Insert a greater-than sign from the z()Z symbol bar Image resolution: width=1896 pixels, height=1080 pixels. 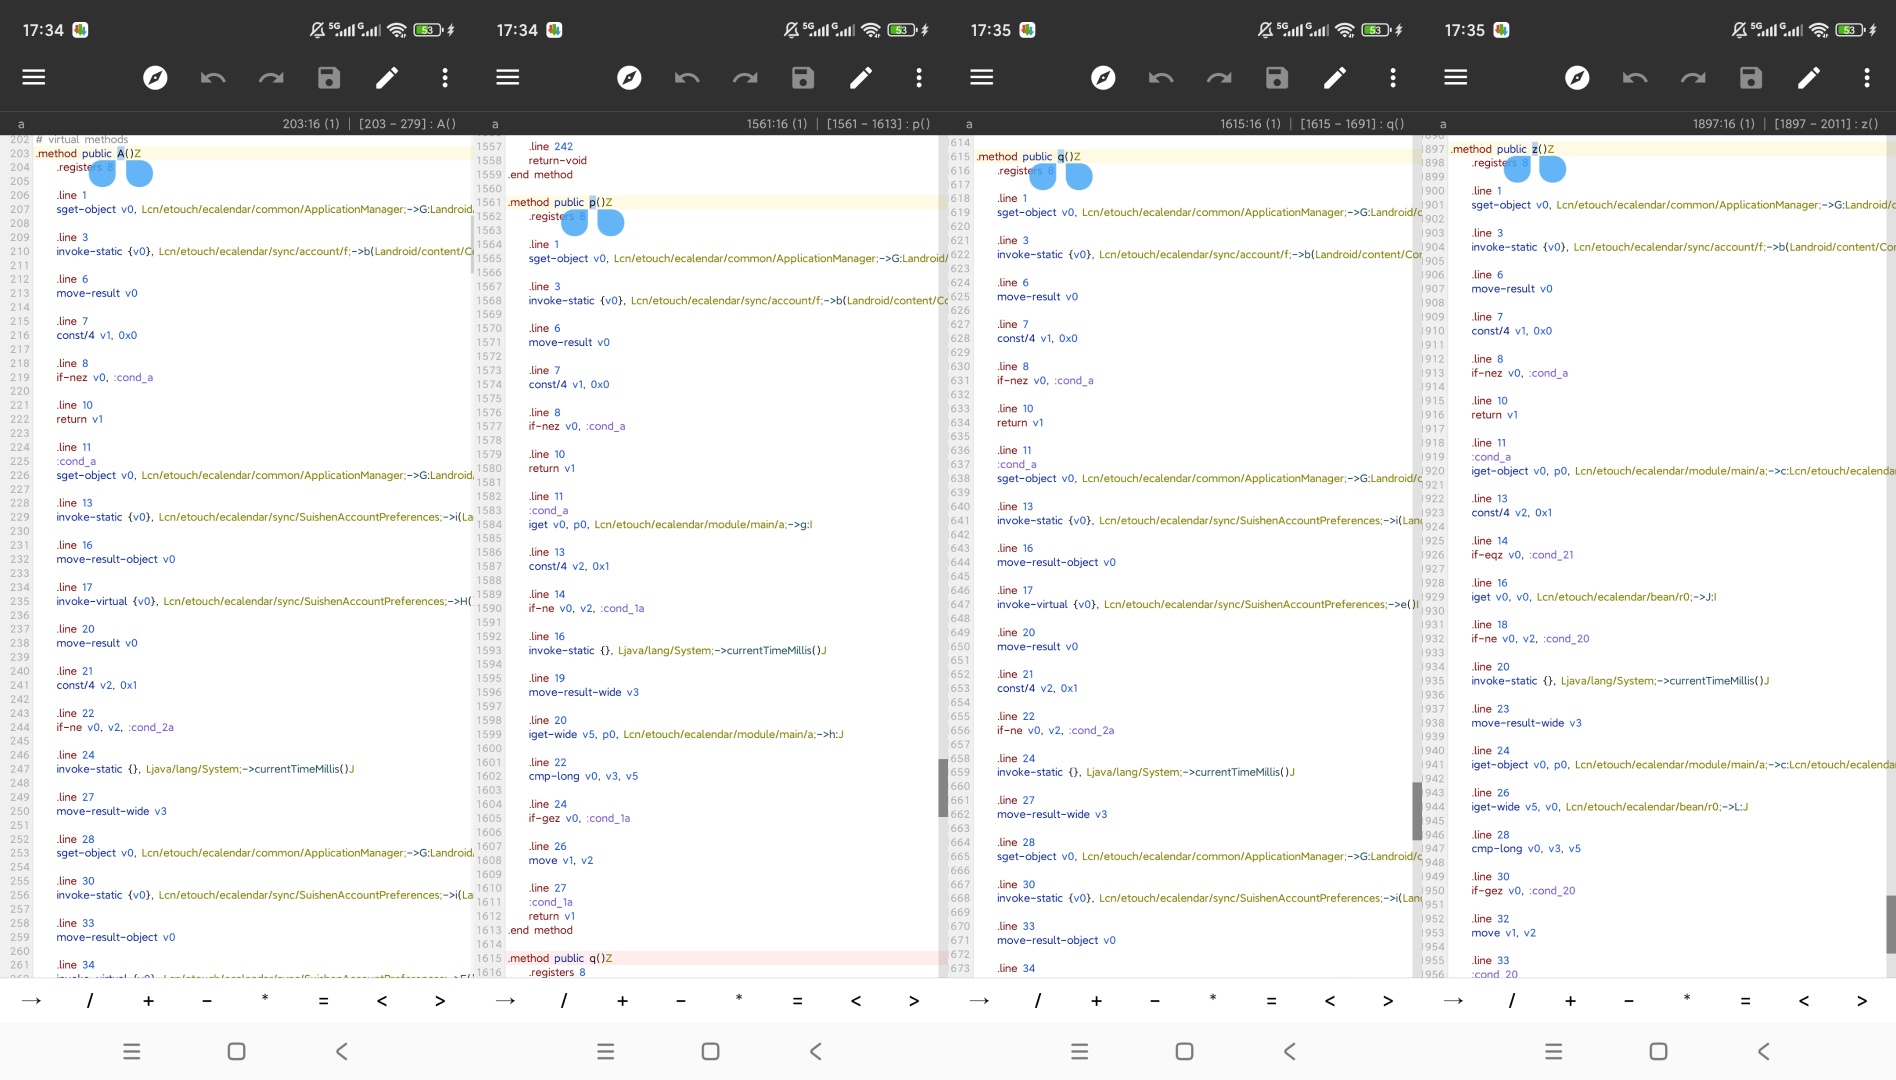pos(1862,1000)
